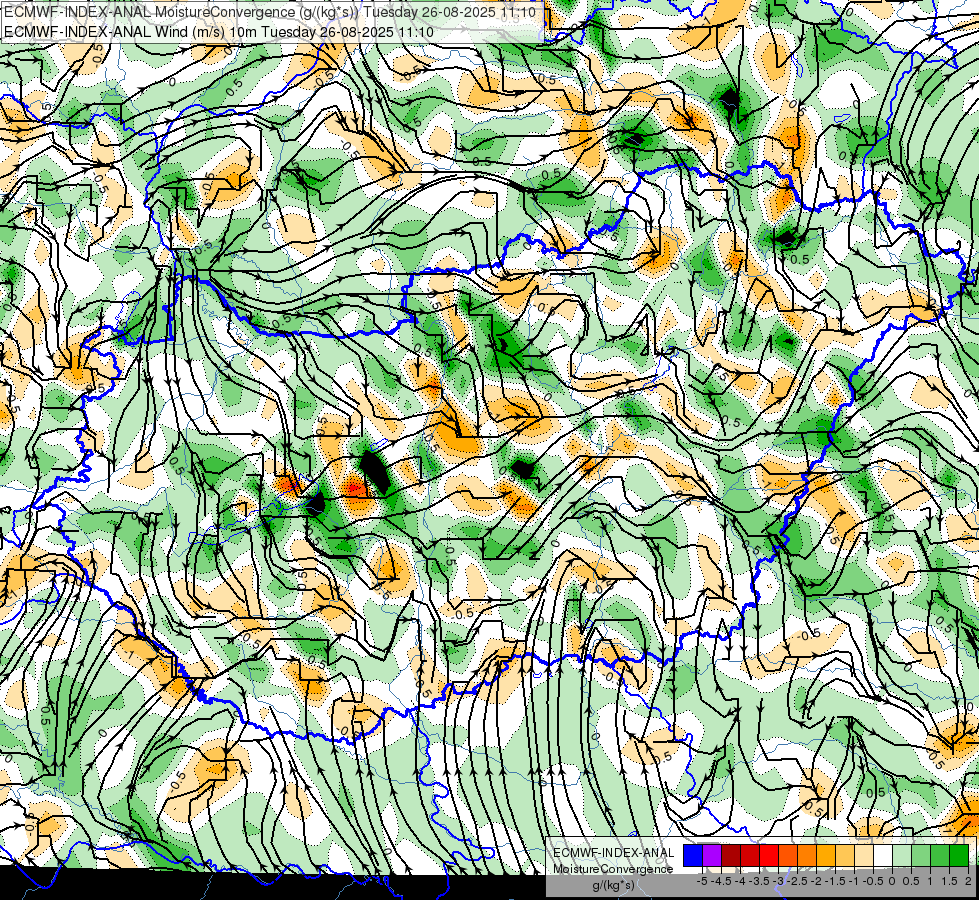
Task: Select the dark green swatch between 1.5 and 2
Action: (959, 856)
